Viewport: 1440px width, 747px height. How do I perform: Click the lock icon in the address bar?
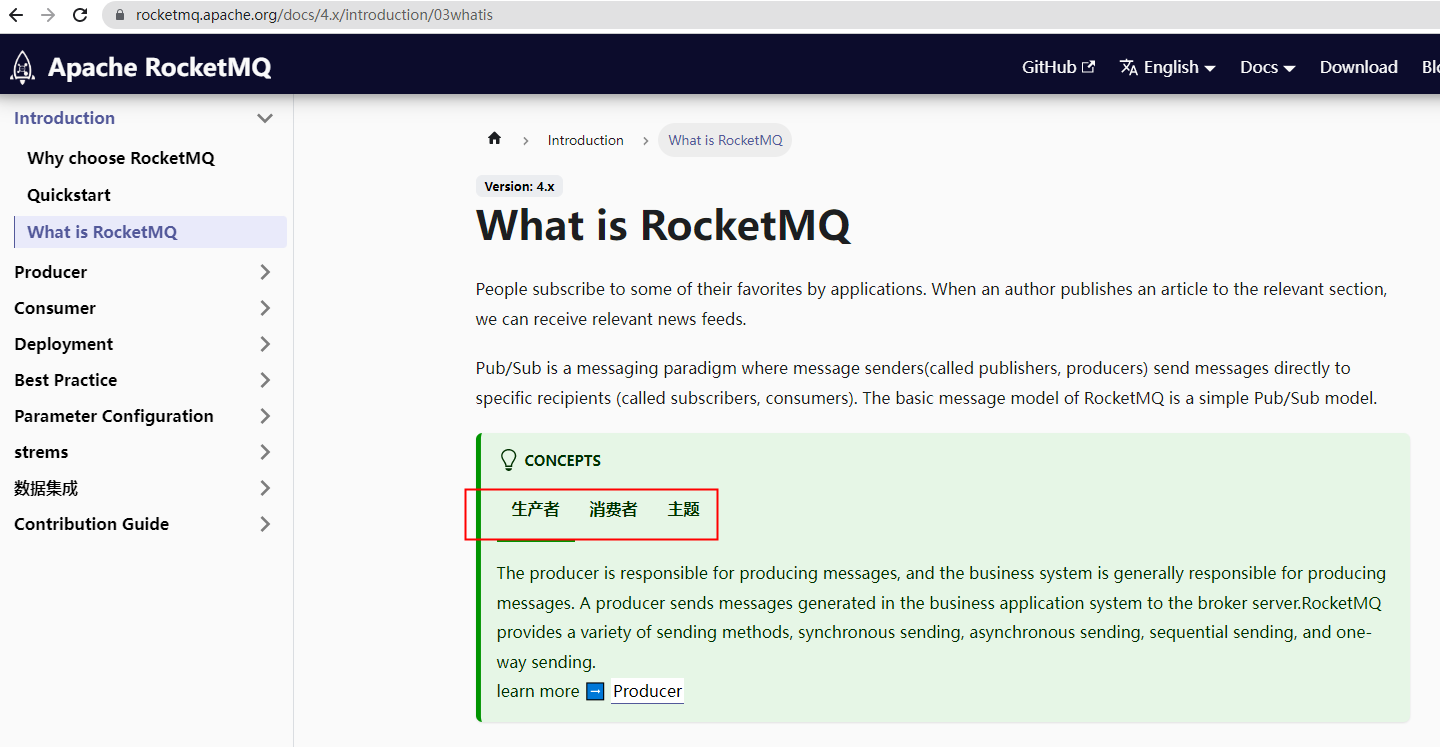[x=119, y=15]
